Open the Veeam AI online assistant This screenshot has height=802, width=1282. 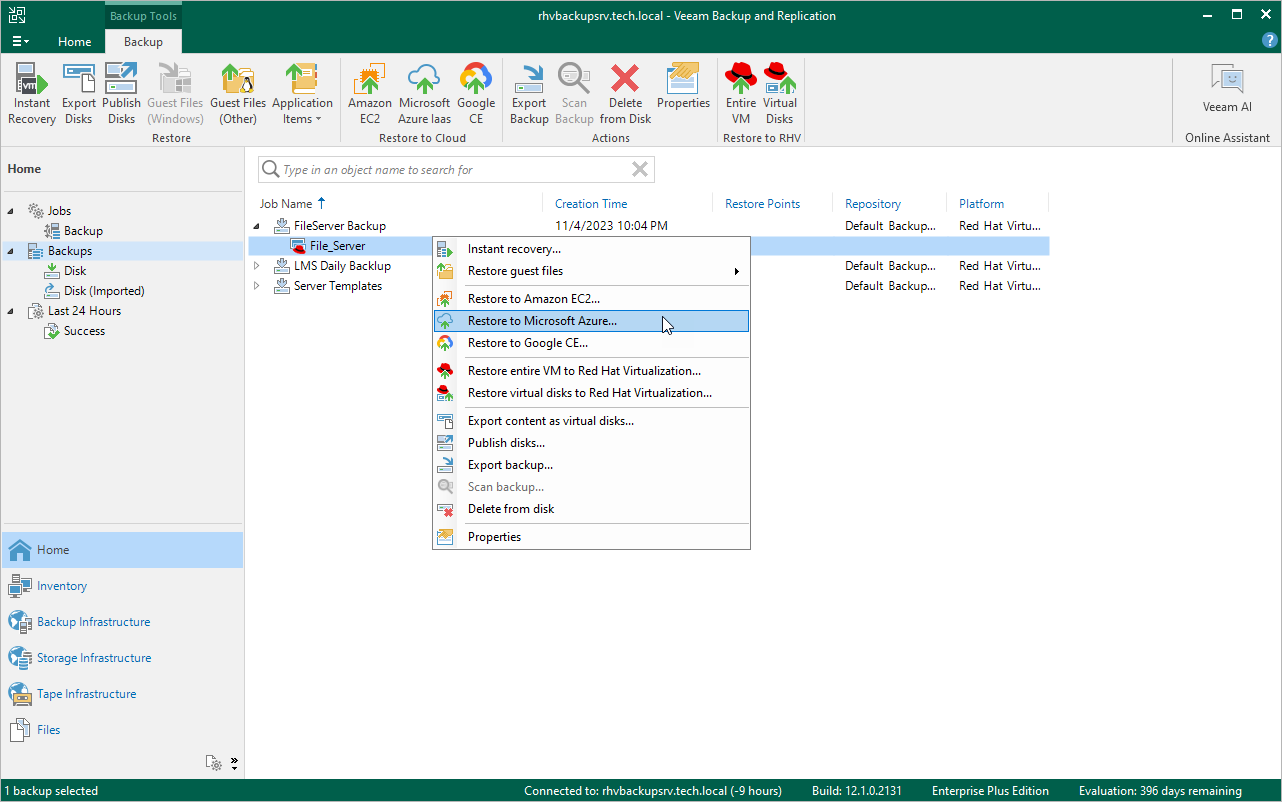click(1227, 88)
